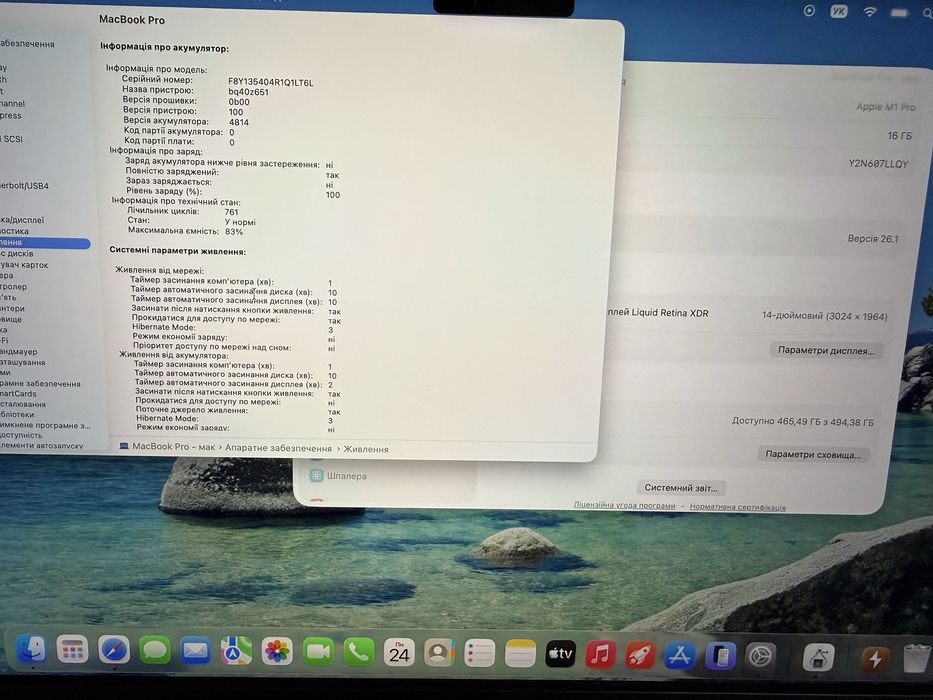Image resolution: width=933 pixels, height=700 pixels.
Task: Click the Apple M1 Pro chip text
Action: pyautogui.click(x=885, y=107)
